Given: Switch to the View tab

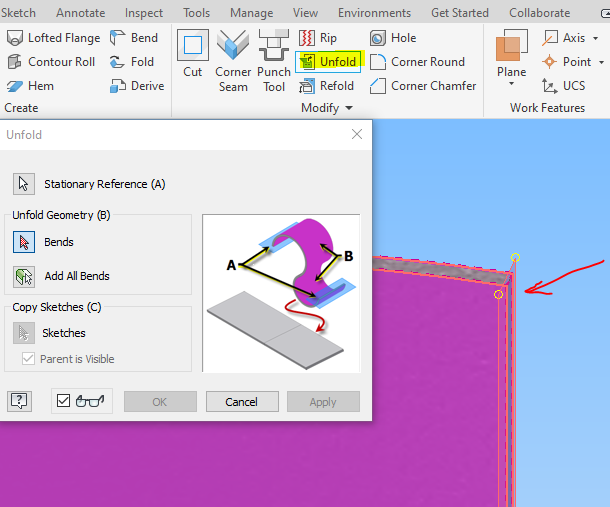Looking at the screenshot, I should tap(305, 13).
